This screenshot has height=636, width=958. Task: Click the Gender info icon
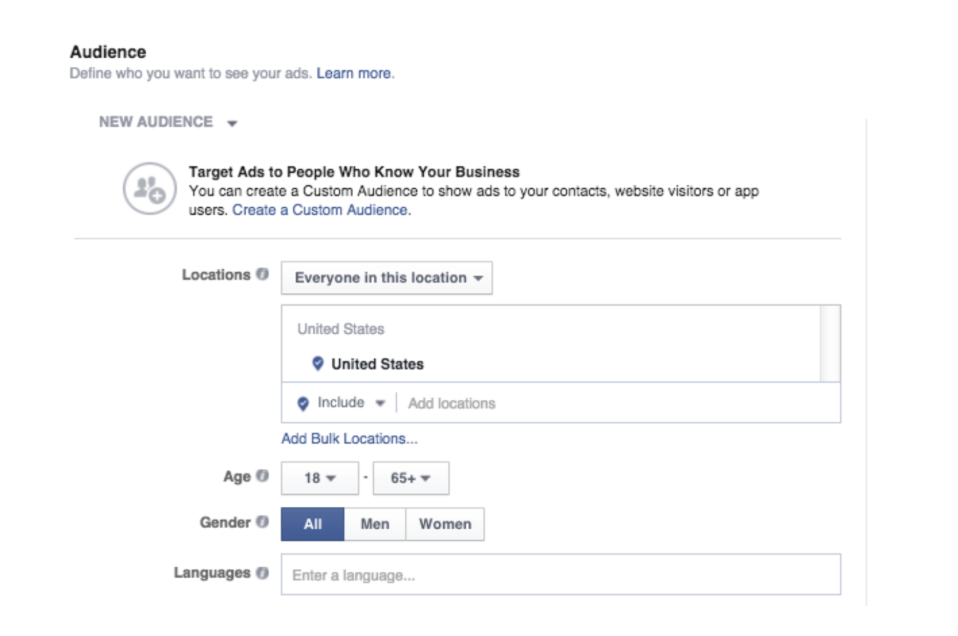tap(262, 522)
